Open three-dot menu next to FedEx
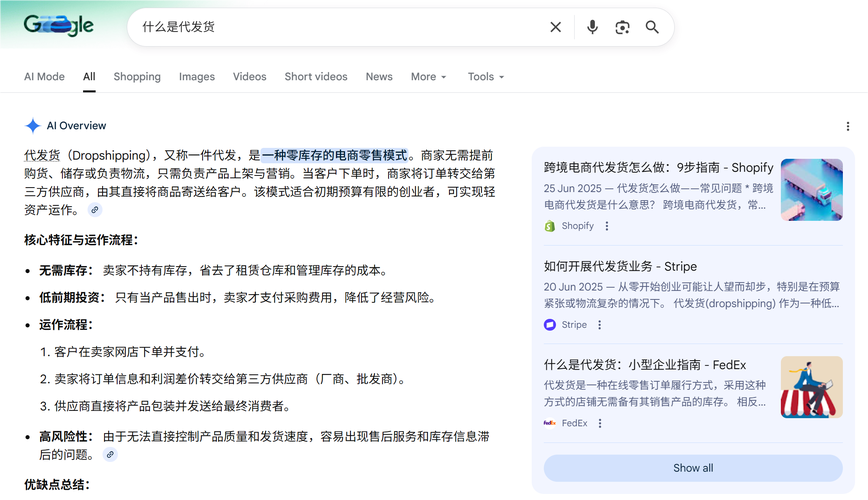868x500 pixels. click(x=600, y=423)
